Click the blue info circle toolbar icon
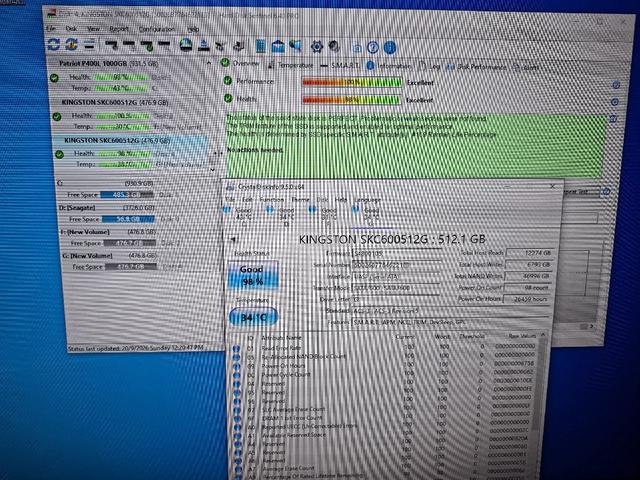Screen dimensions: 640x480 [x=390, y=47]
